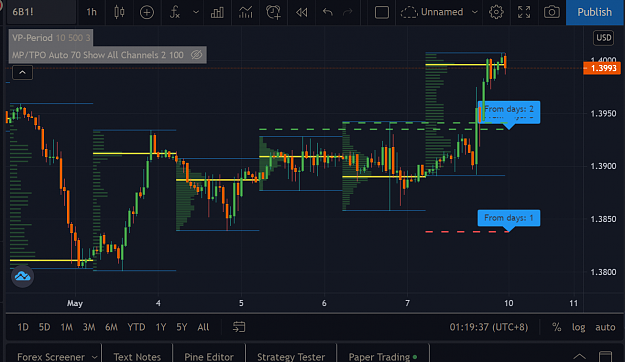Open the Text Notes tab
The width and height of the screenshot is (625, 362).
coord(137,356)
